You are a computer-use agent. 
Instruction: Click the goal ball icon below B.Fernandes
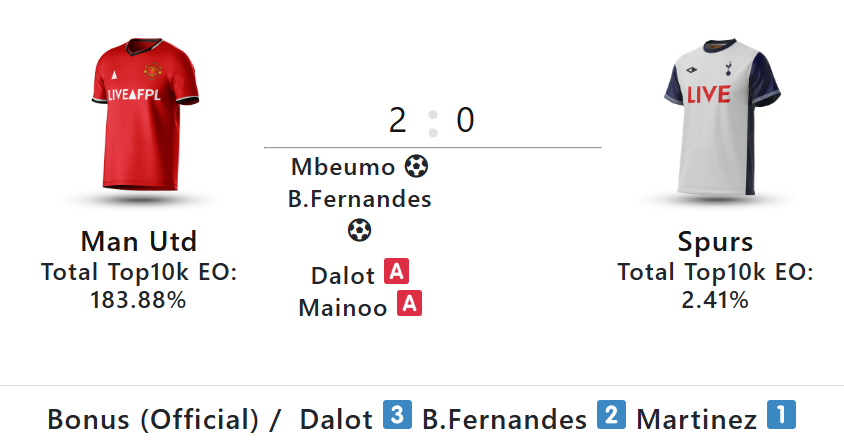(359, 231)
